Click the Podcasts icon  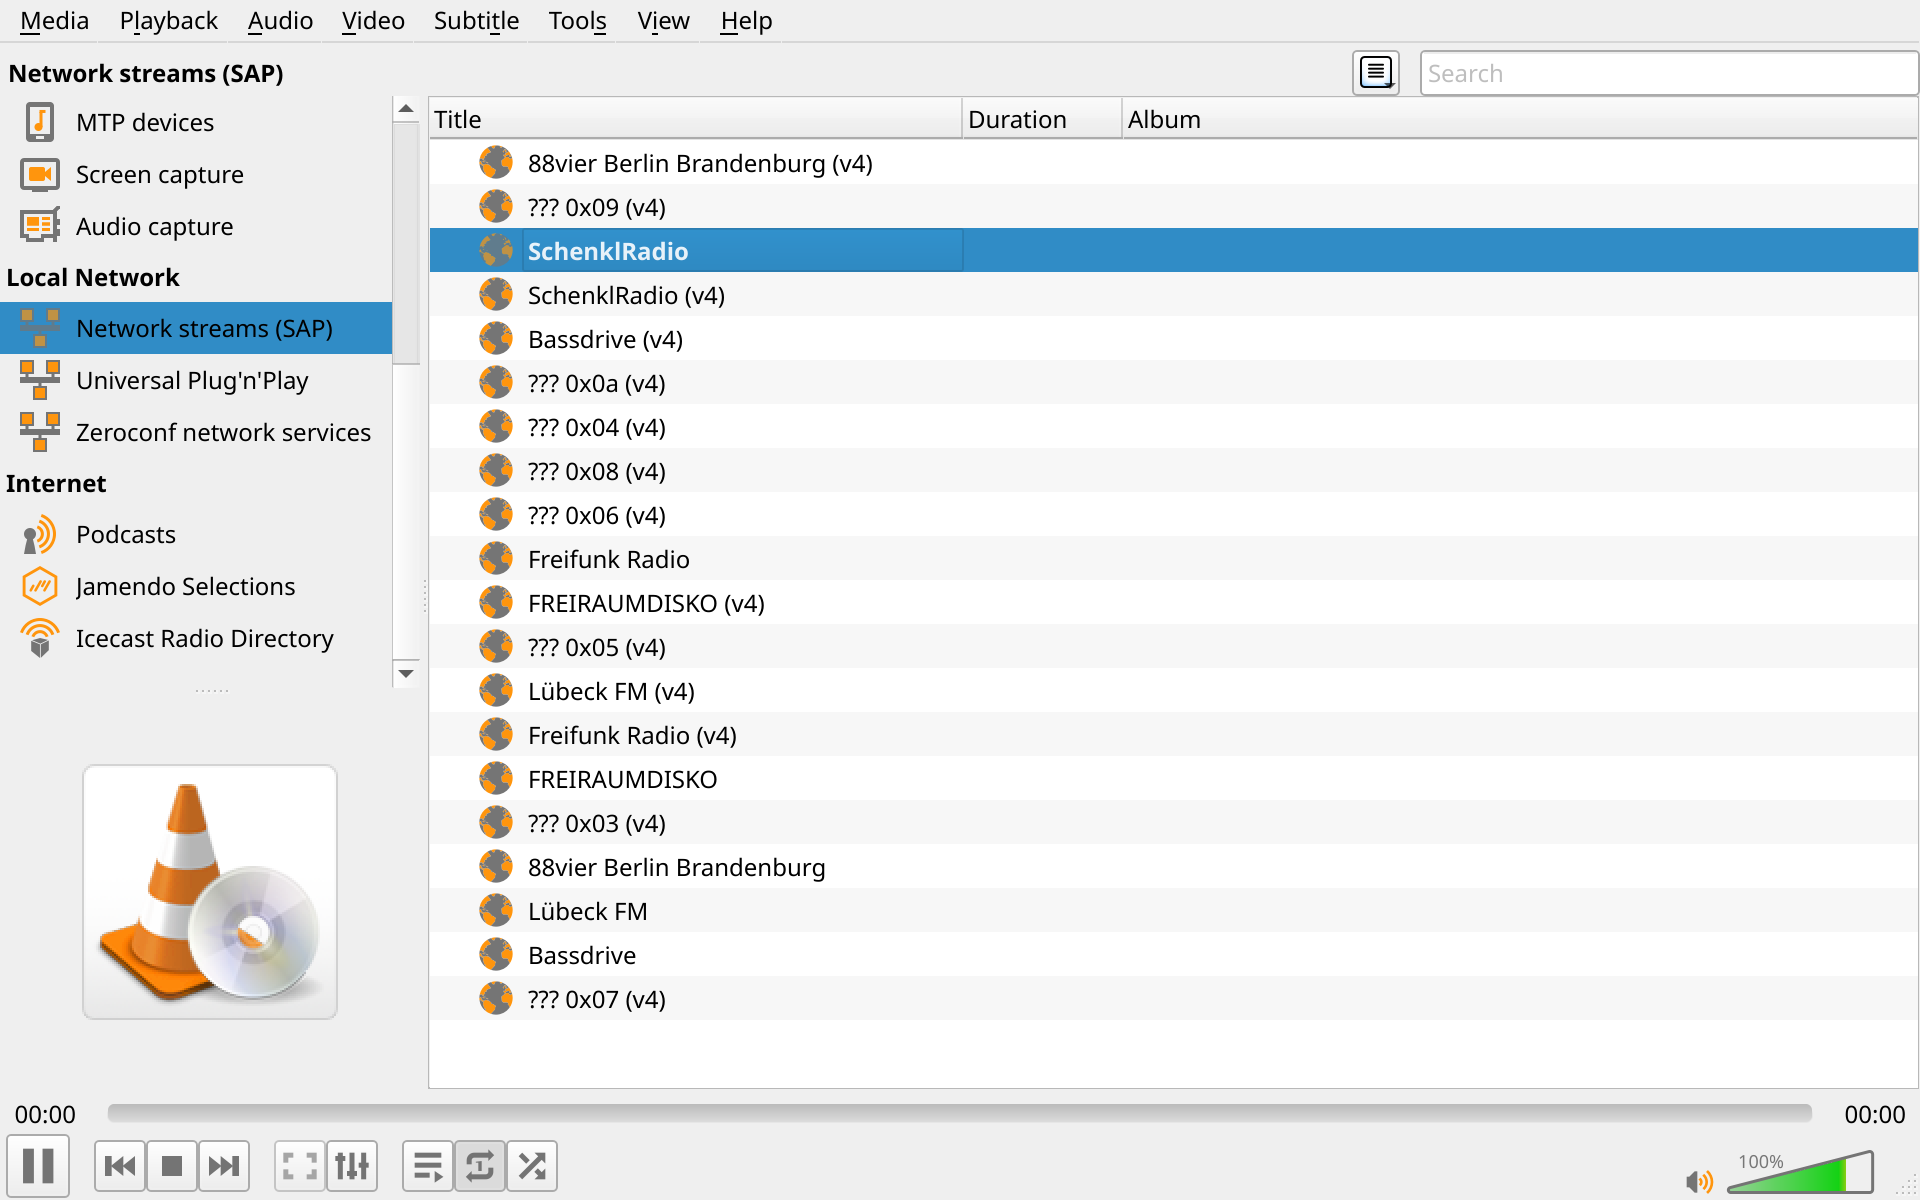(x=40, y=535)
